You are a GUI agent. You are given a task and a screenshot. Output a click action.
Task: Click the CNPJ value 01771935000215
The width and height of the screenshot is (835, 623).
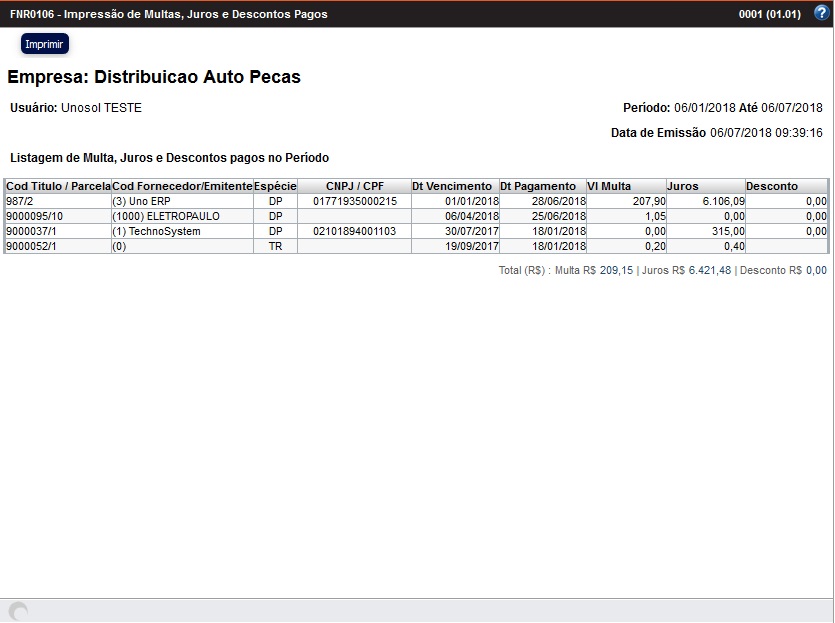click(x=354, y=201)
